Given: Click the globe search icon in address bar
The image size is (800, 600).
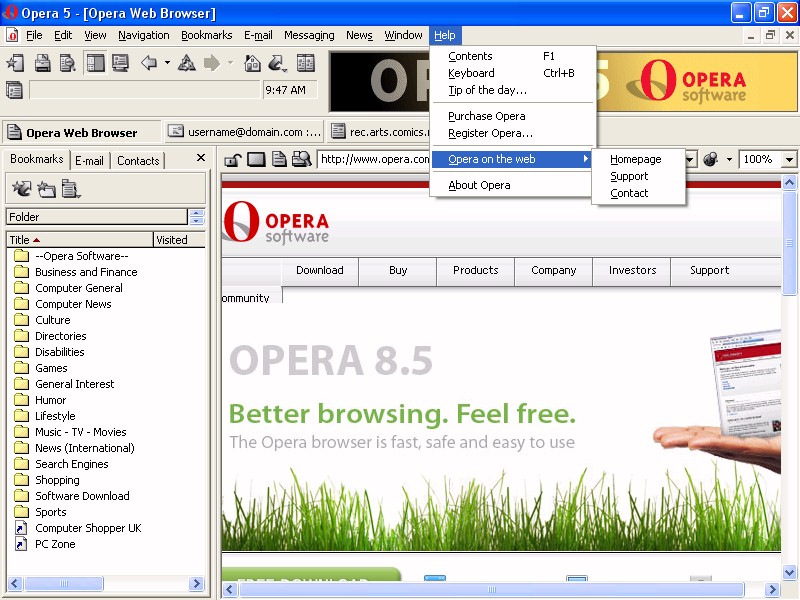Looking at the screenshot, I should (710, 160).
